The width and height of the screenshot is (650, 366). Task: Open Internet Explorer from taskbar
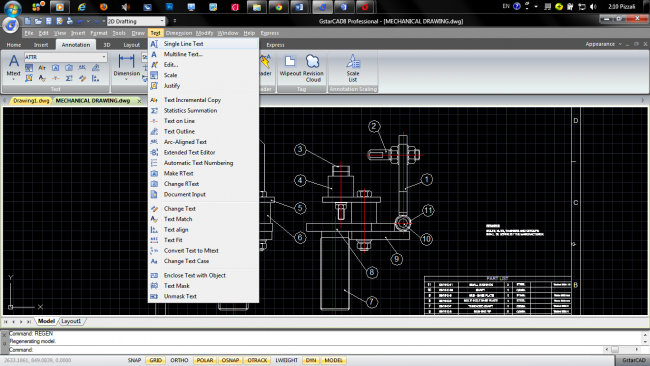click(x=82, y=7)
